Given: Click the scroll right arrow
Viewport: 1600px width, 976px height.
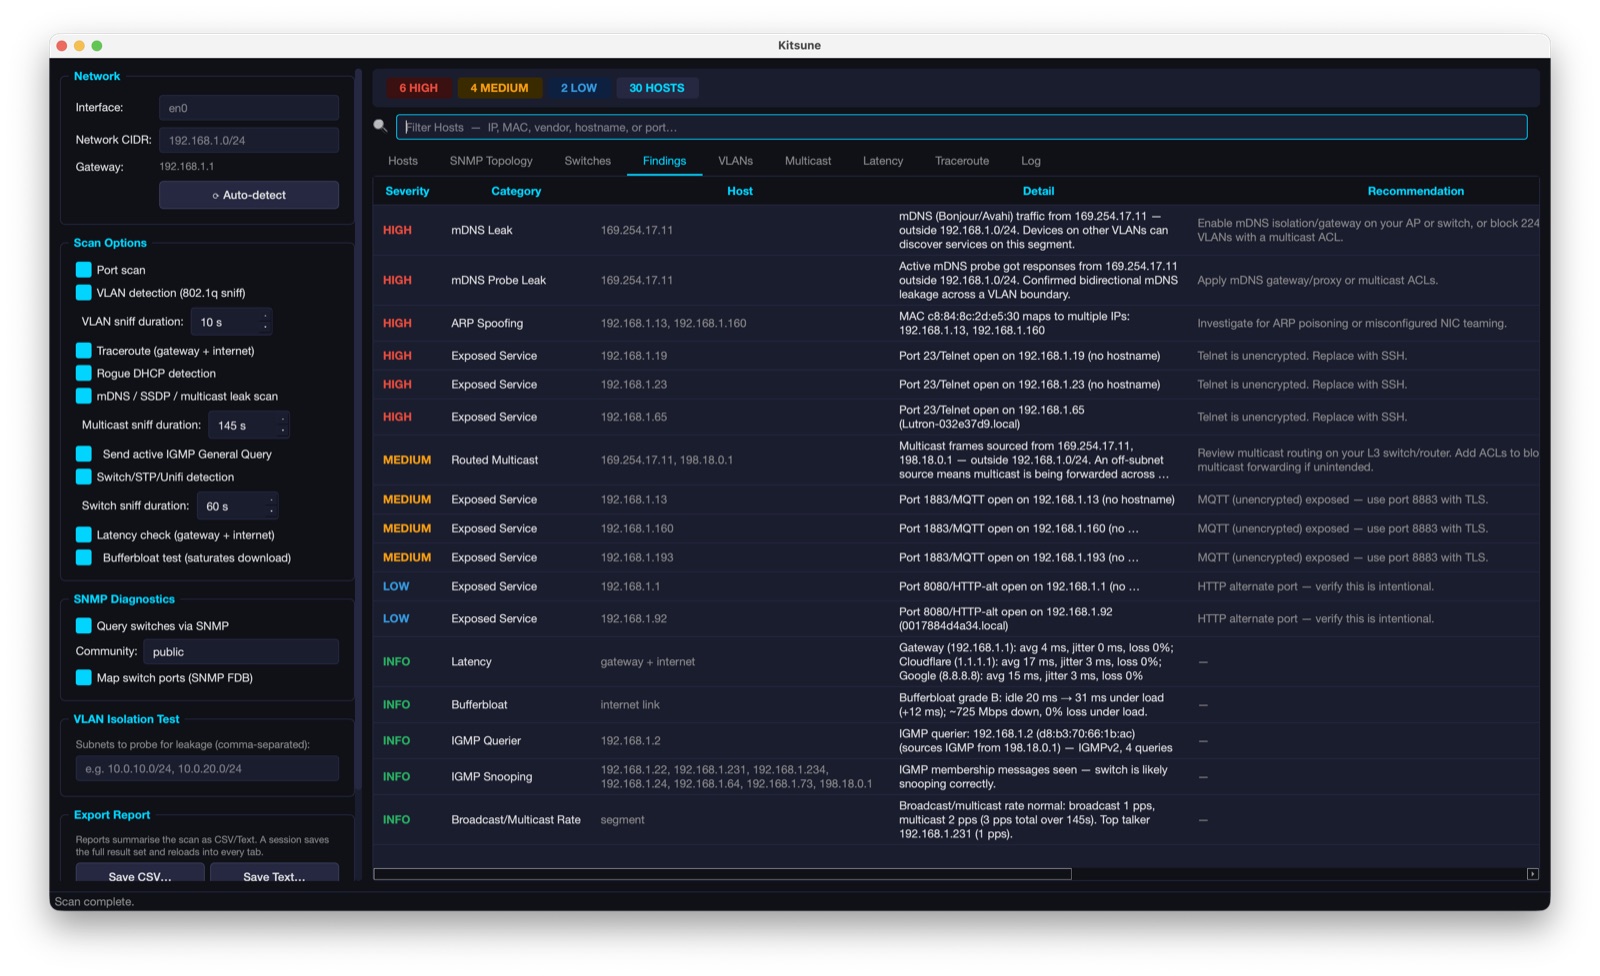Looking at the screenshot, I should pyautogui.click(x=1532, y=874).
